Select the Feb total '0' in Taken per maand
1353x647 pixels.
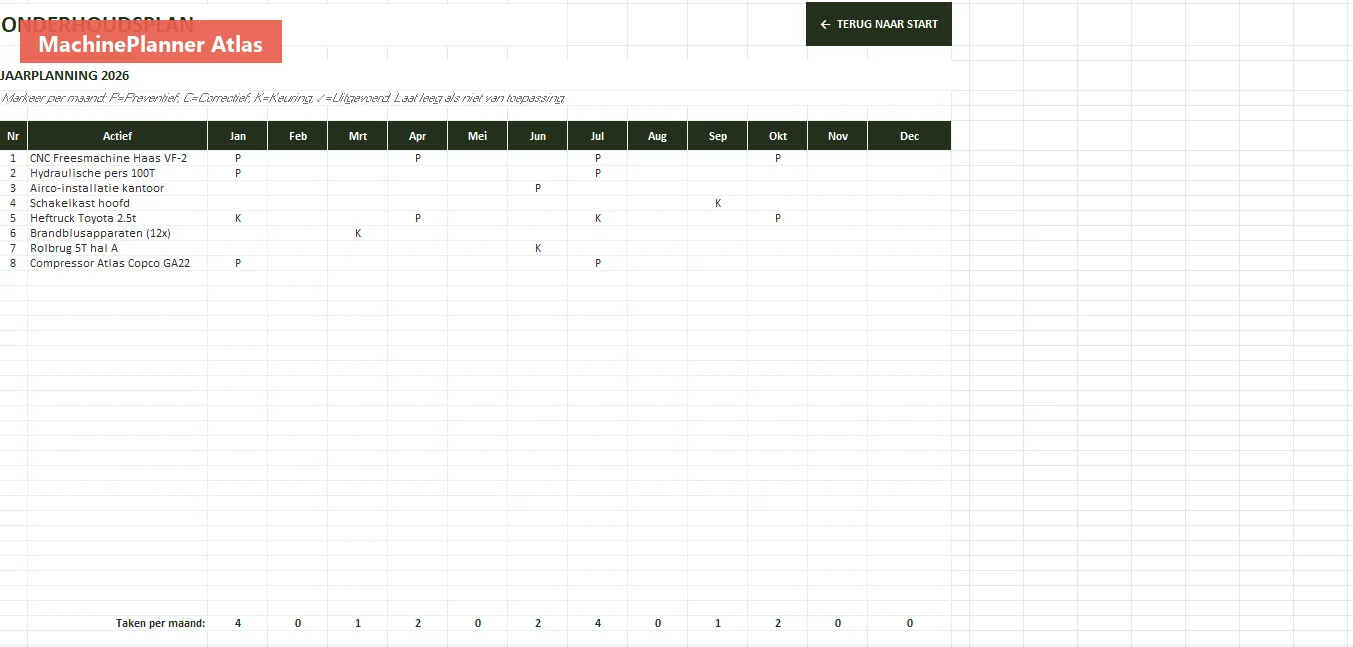(x=297, y=623)
